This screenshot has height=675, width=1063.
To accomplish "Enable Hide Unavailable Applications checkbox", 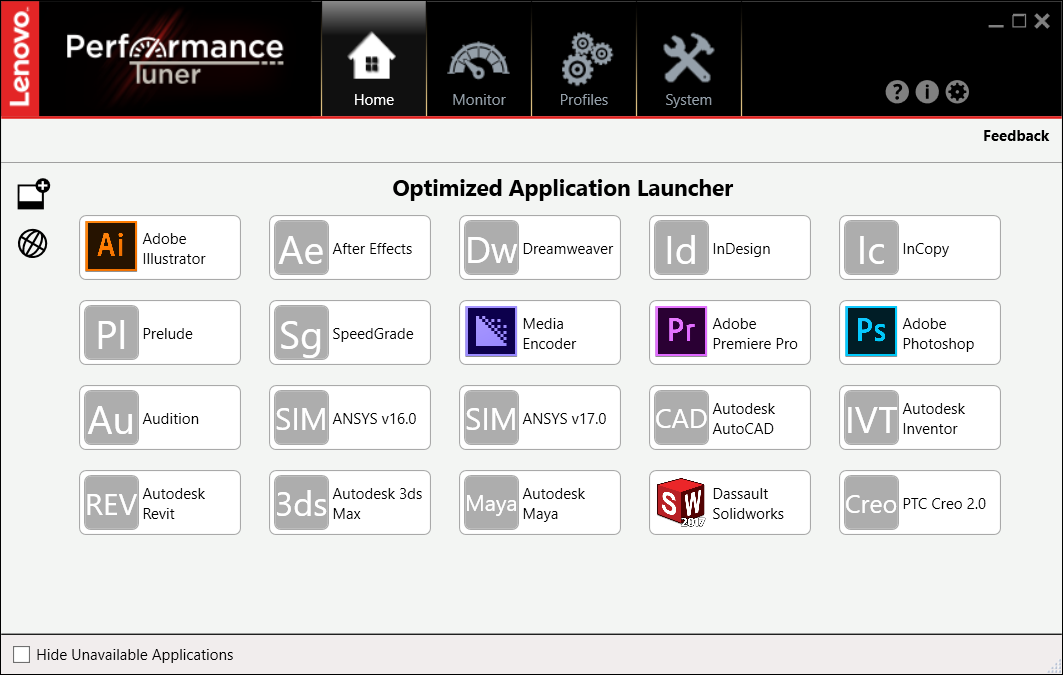I will pyautogui.click(x=22, y=654).
